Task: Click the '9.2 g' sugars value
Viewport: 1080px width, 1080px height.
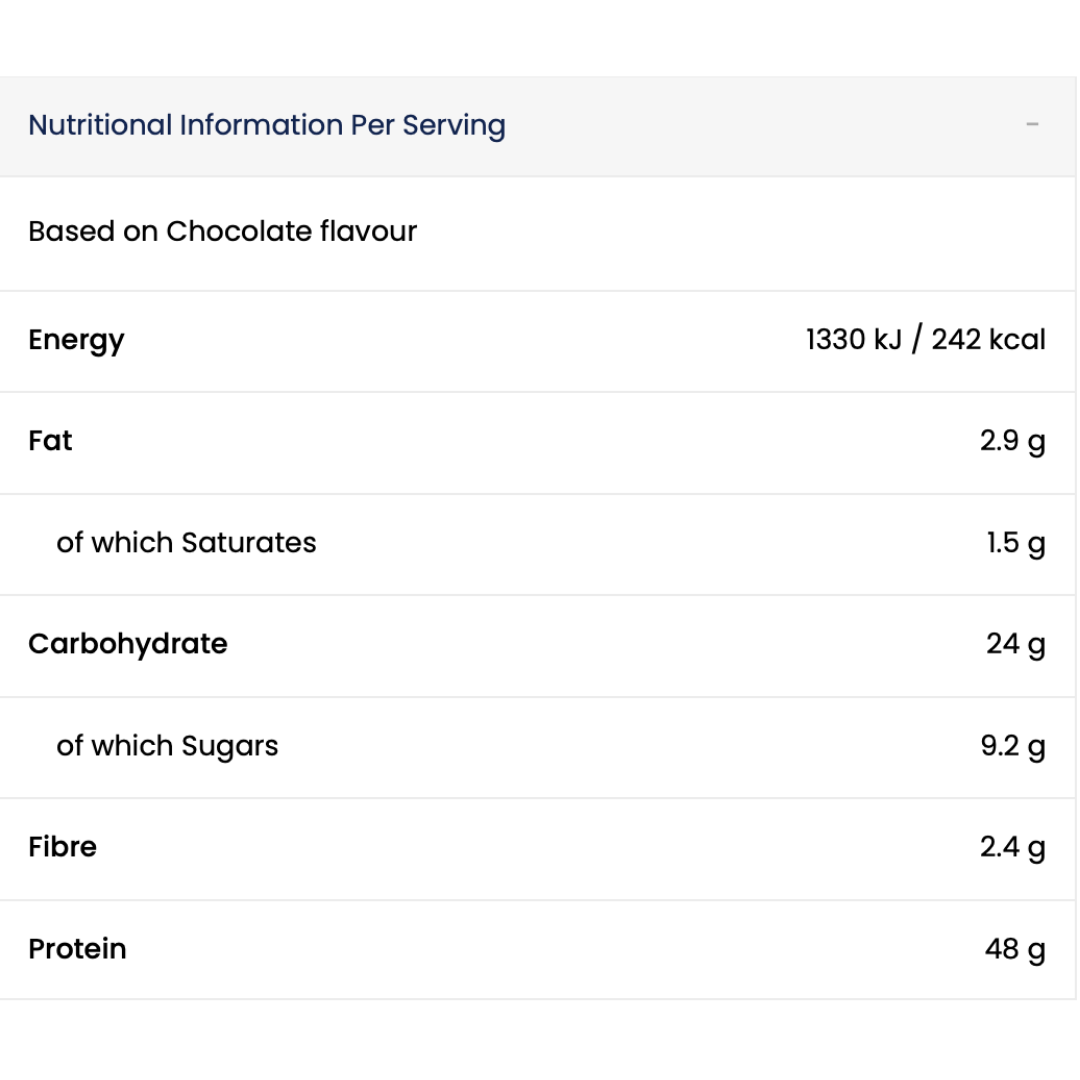Action: tap(1013, 746)
